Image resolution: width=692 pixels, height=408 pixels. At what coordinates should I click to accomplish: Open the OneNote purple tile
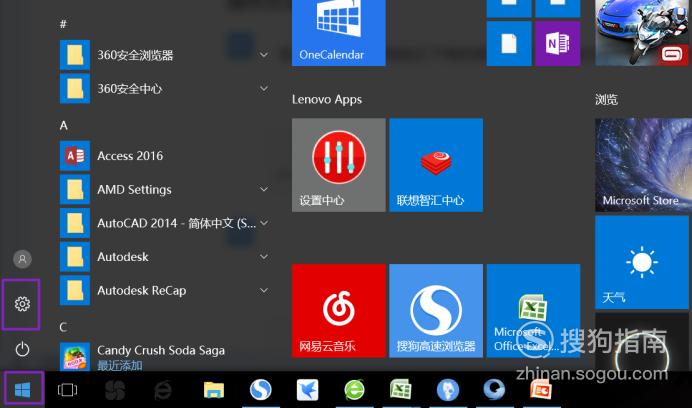(557, 43)
